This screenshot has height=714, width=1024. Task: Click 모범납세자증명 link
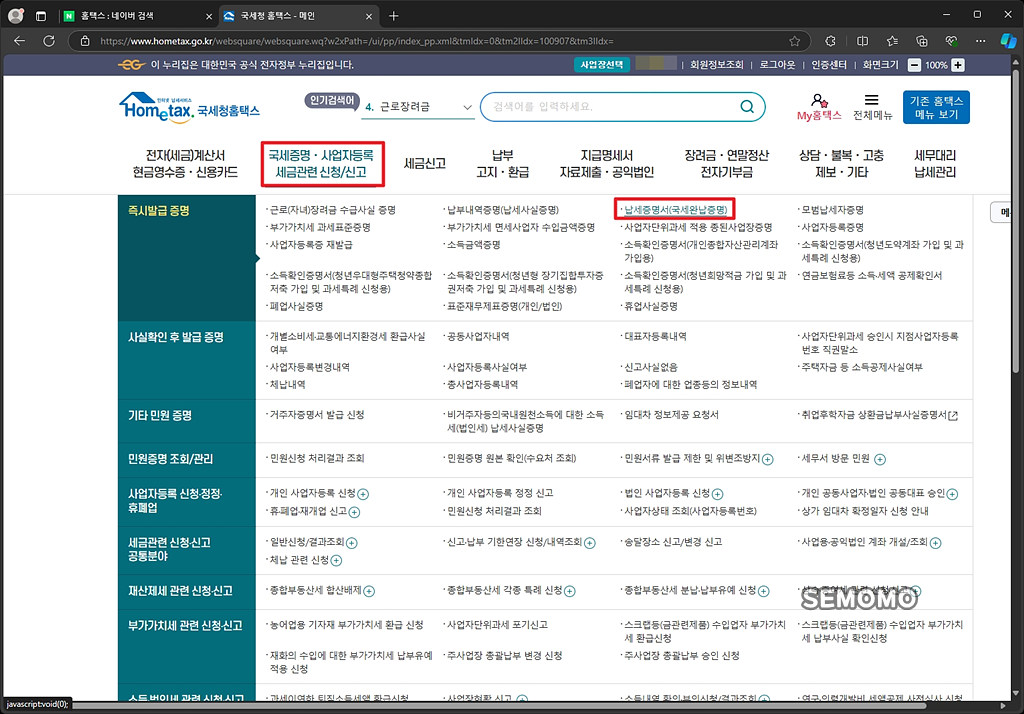tap(833, 210)
